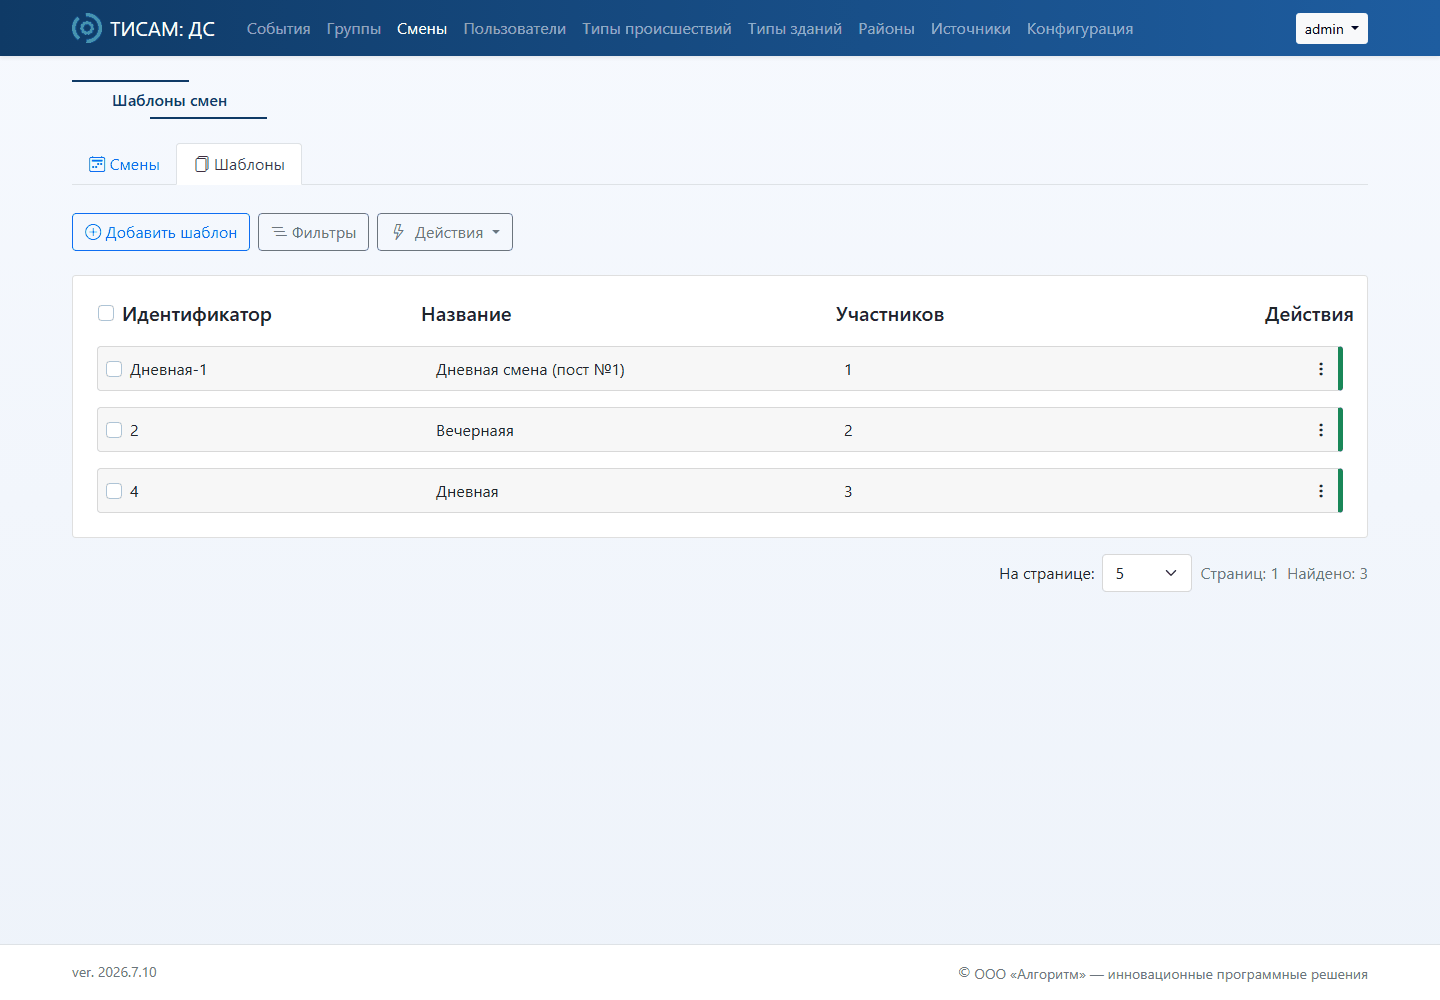Screen dimensions: 1440x1000
Task: Click the Дневная name cell in the third row
Action: tap(467, 492)
